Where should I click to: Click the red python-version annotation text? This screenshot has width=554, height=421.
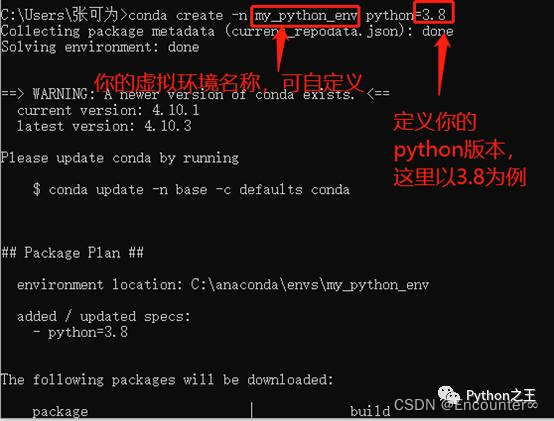[x=460, y=149]
